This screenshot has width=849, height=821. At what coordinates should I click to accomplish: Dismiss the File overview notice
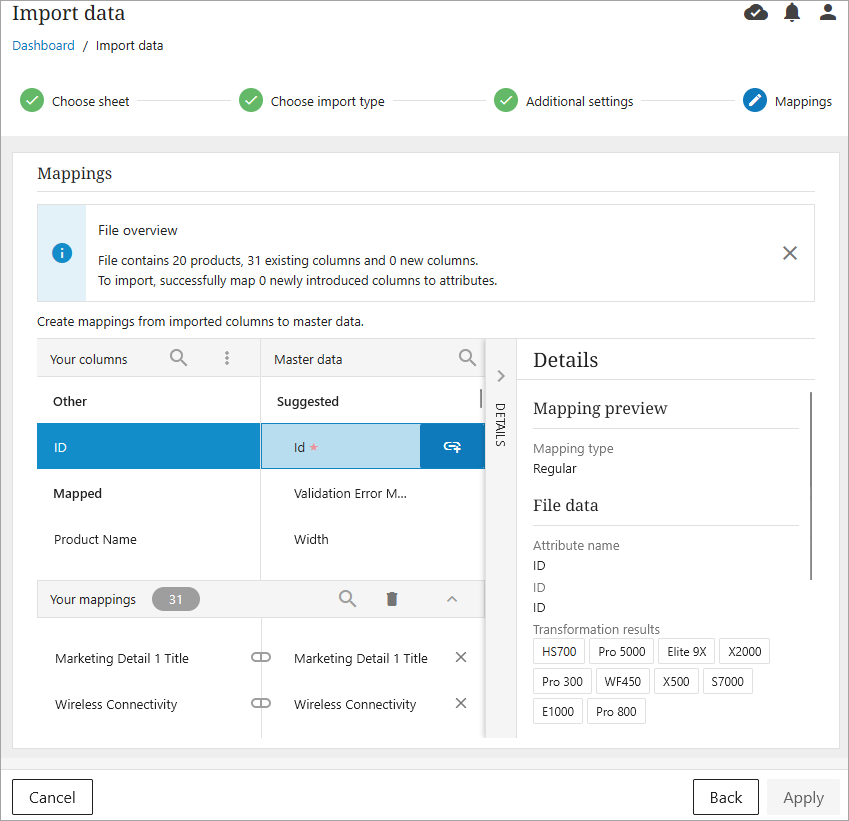pyautogui.click(x=790, y=253)
